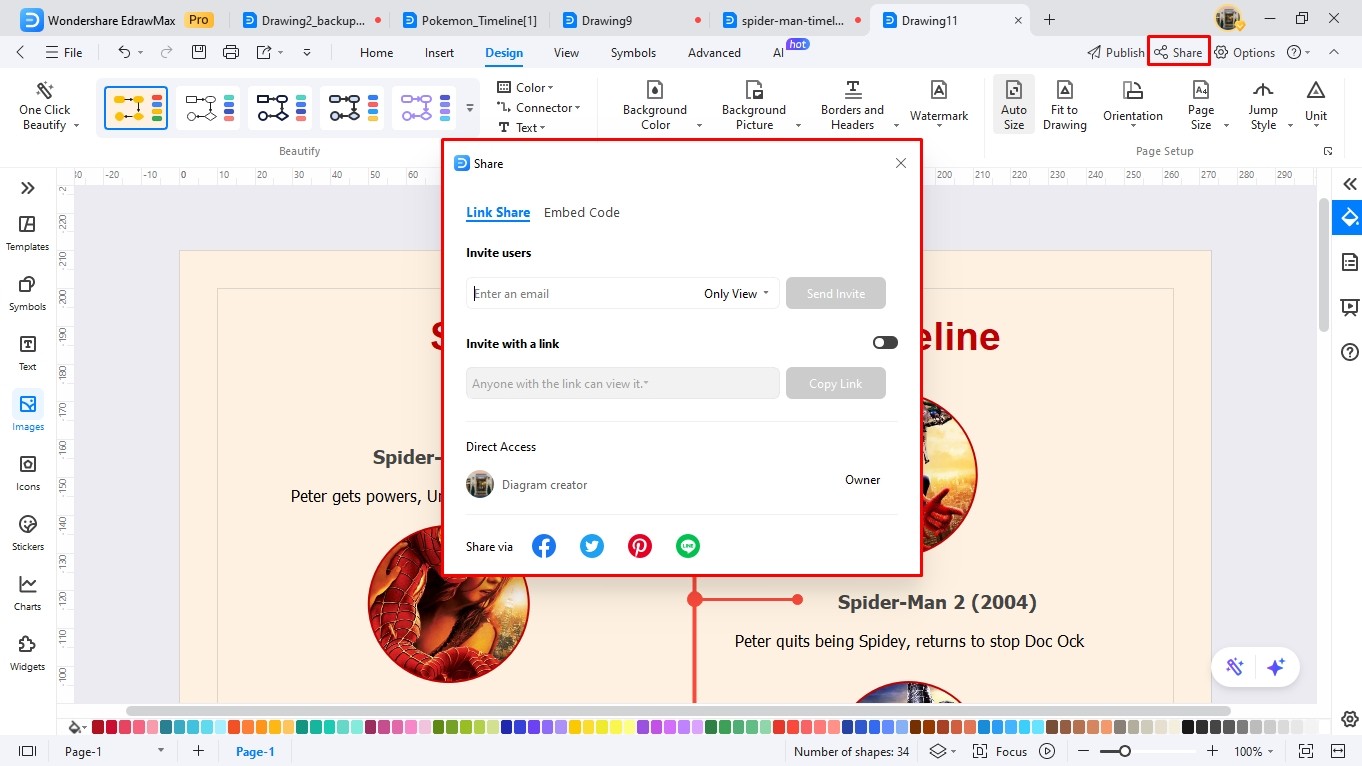Click the fit page icon in status bar

[1305, 751]
